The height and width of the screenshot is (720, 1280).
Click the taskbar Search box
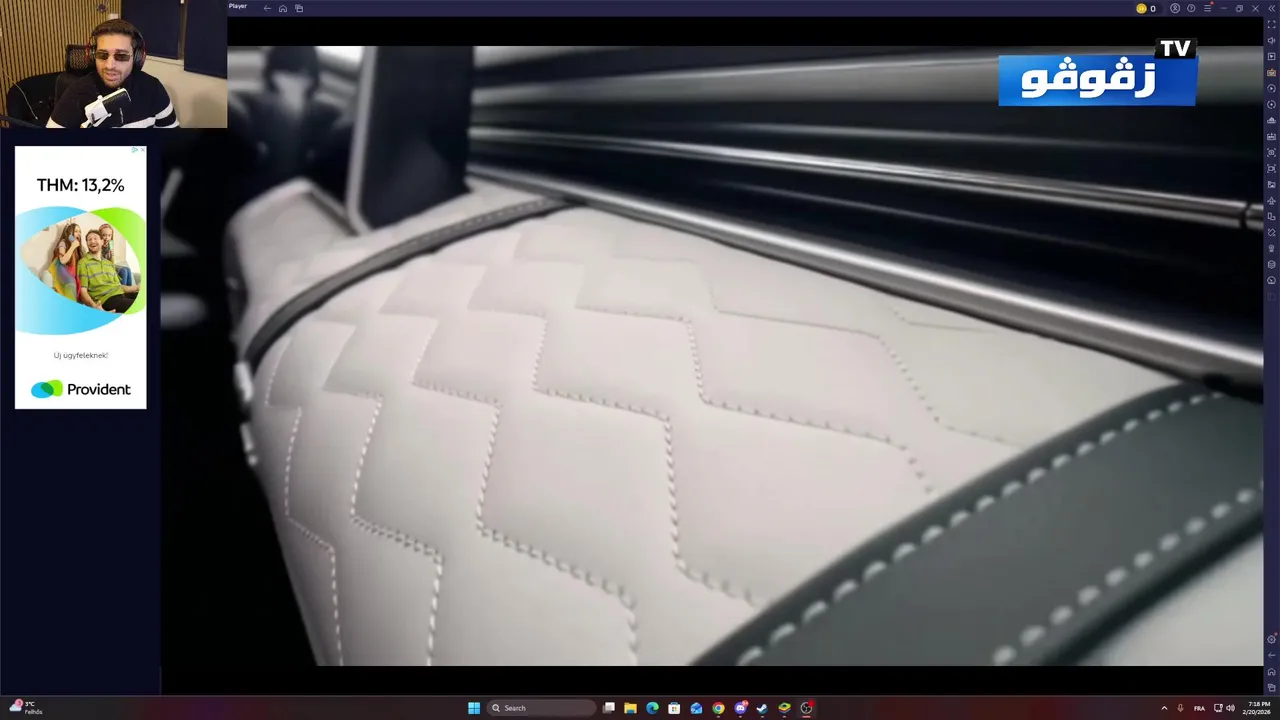[541, 708]
